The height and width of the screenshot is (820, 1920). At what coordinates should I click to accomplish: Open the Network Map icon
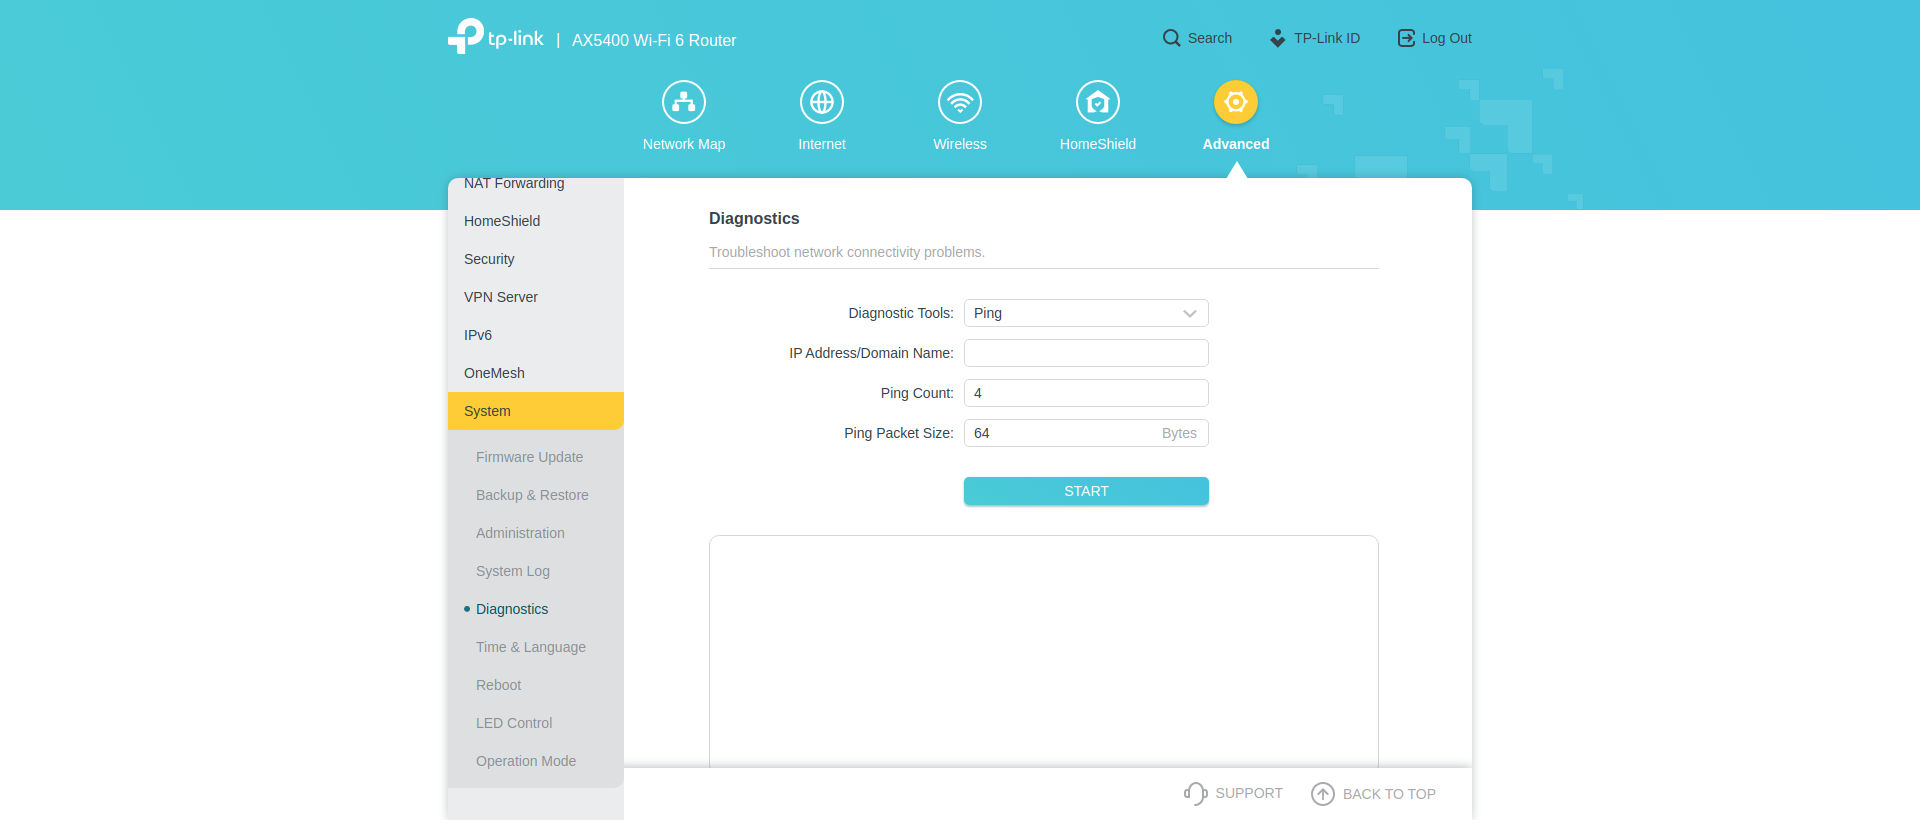pyautogui.click(x=684, y=102)
